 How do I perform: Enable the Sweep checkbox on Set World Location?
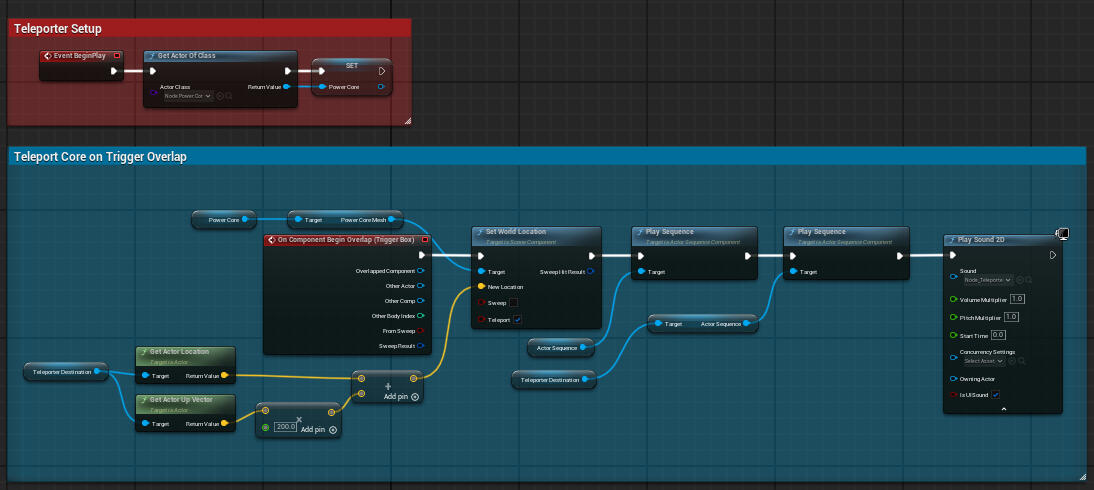pyautogui.click(x=514, y=302)
